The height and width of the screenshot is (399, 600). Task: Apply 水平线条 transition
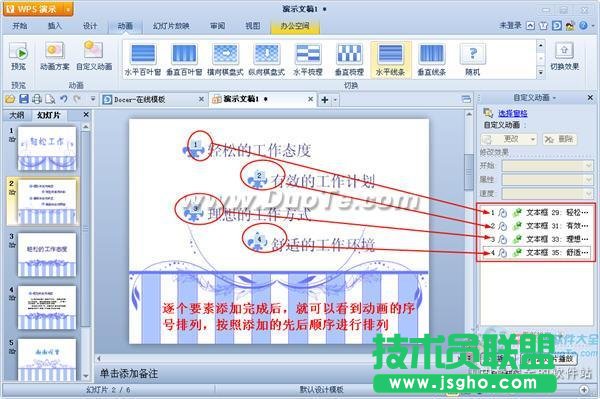tap(390, 59)
